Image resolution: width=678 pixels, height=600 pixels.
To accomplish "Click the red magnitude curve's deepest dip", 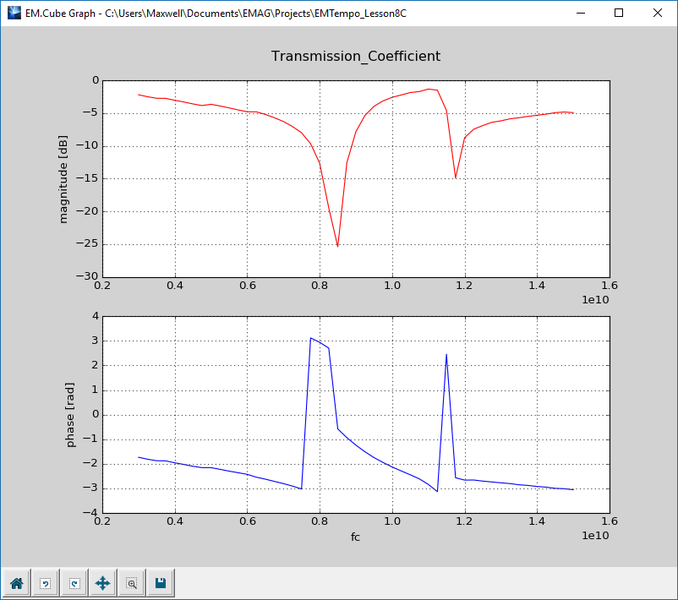I will point(338,246).
